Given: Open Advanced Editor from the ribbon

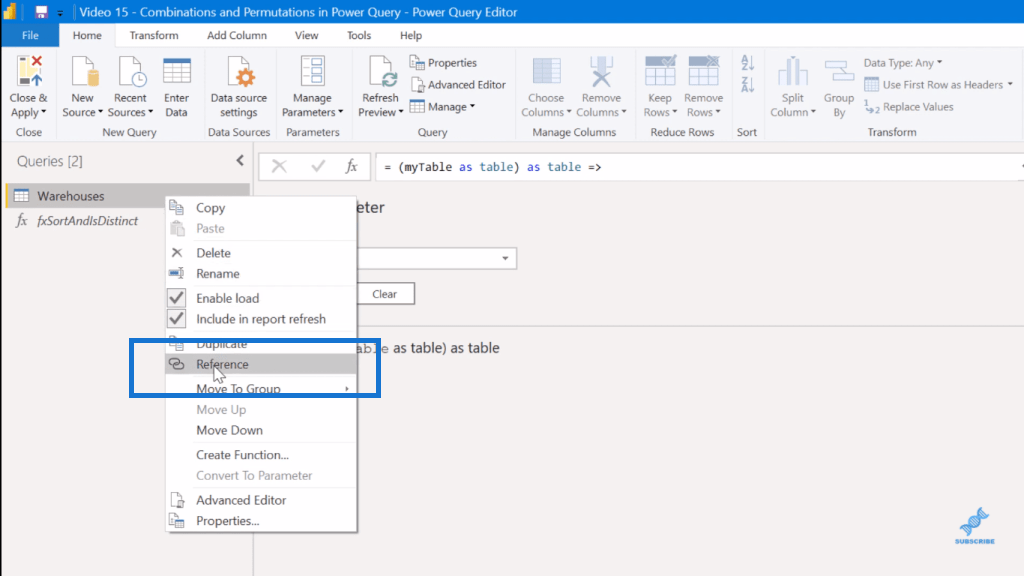Looking at the screenshot, I should tap(458, 85).
